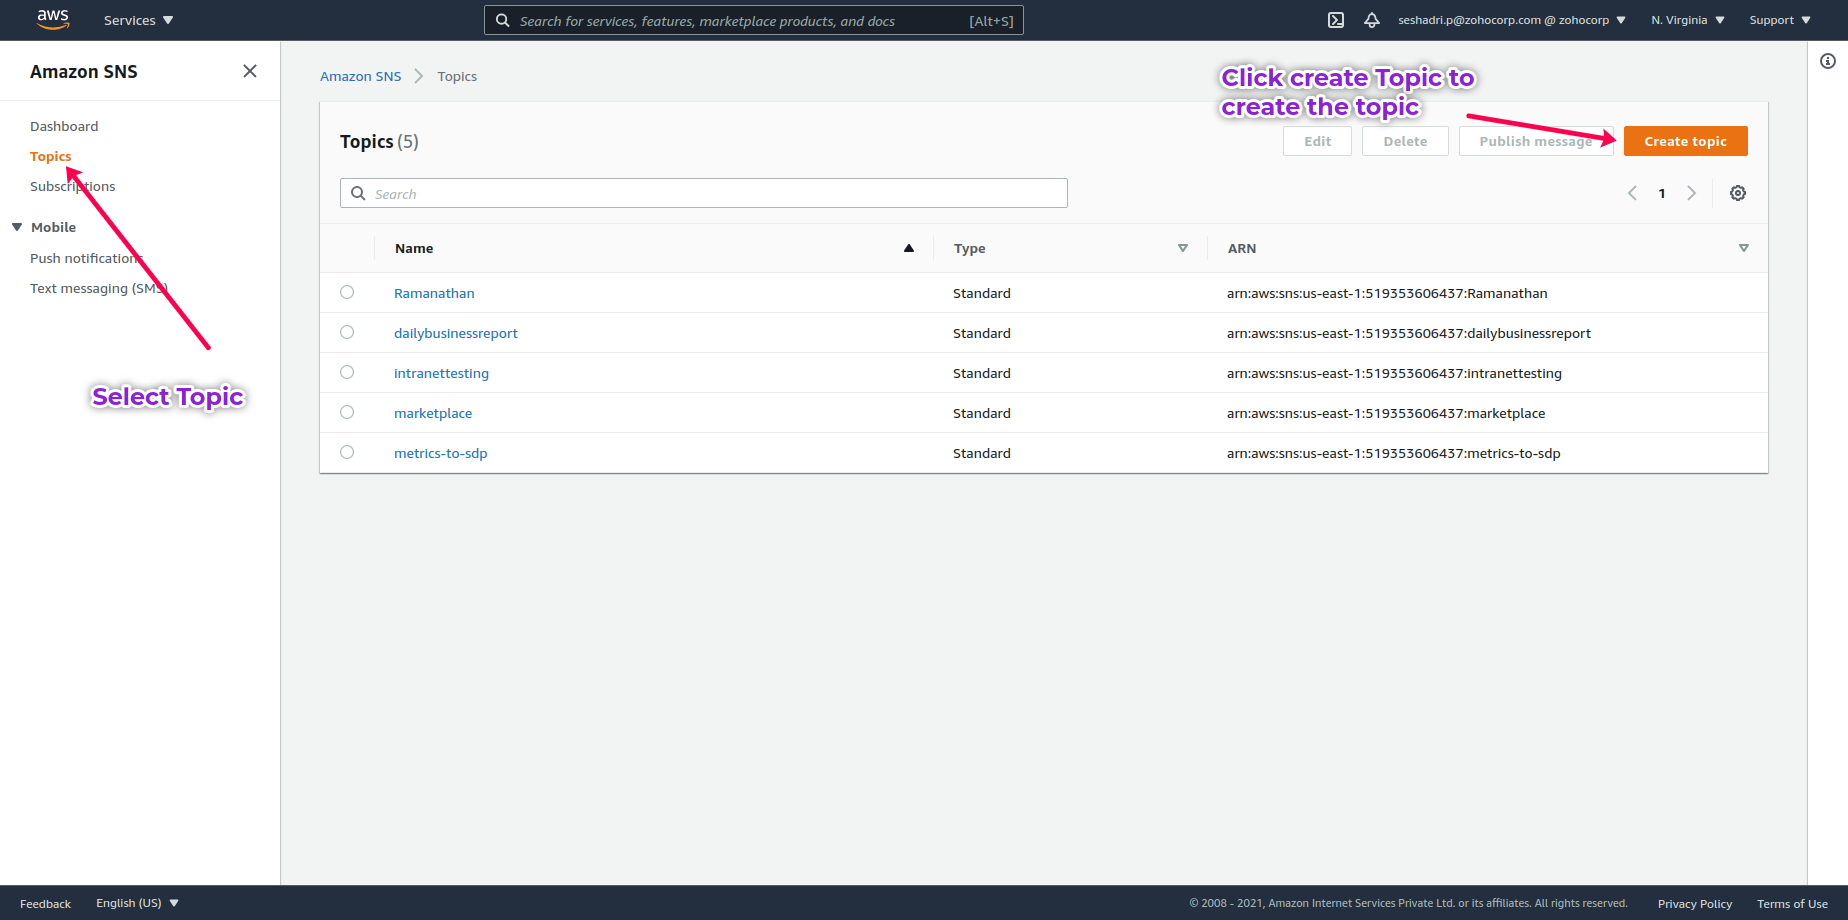Click the Edit button
Viewport: 1848px width, 920px height.
click(1318, 141)
